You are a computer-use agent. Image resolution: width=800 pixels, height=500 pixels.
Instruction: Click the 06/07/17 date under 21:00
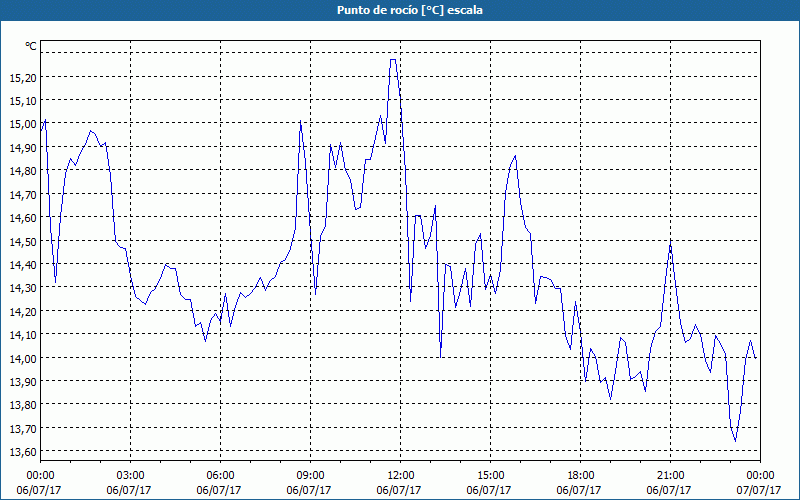[669, 490]
